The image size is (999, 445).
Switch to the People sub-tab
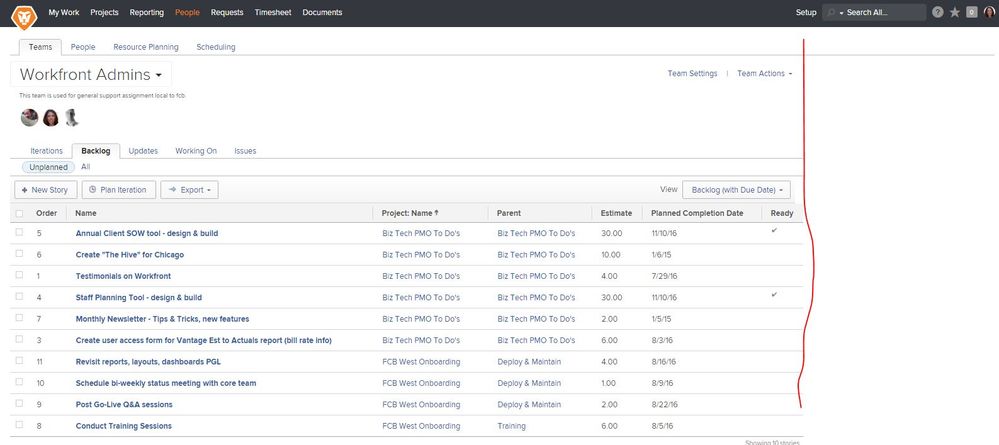click(x=83, y=47)
